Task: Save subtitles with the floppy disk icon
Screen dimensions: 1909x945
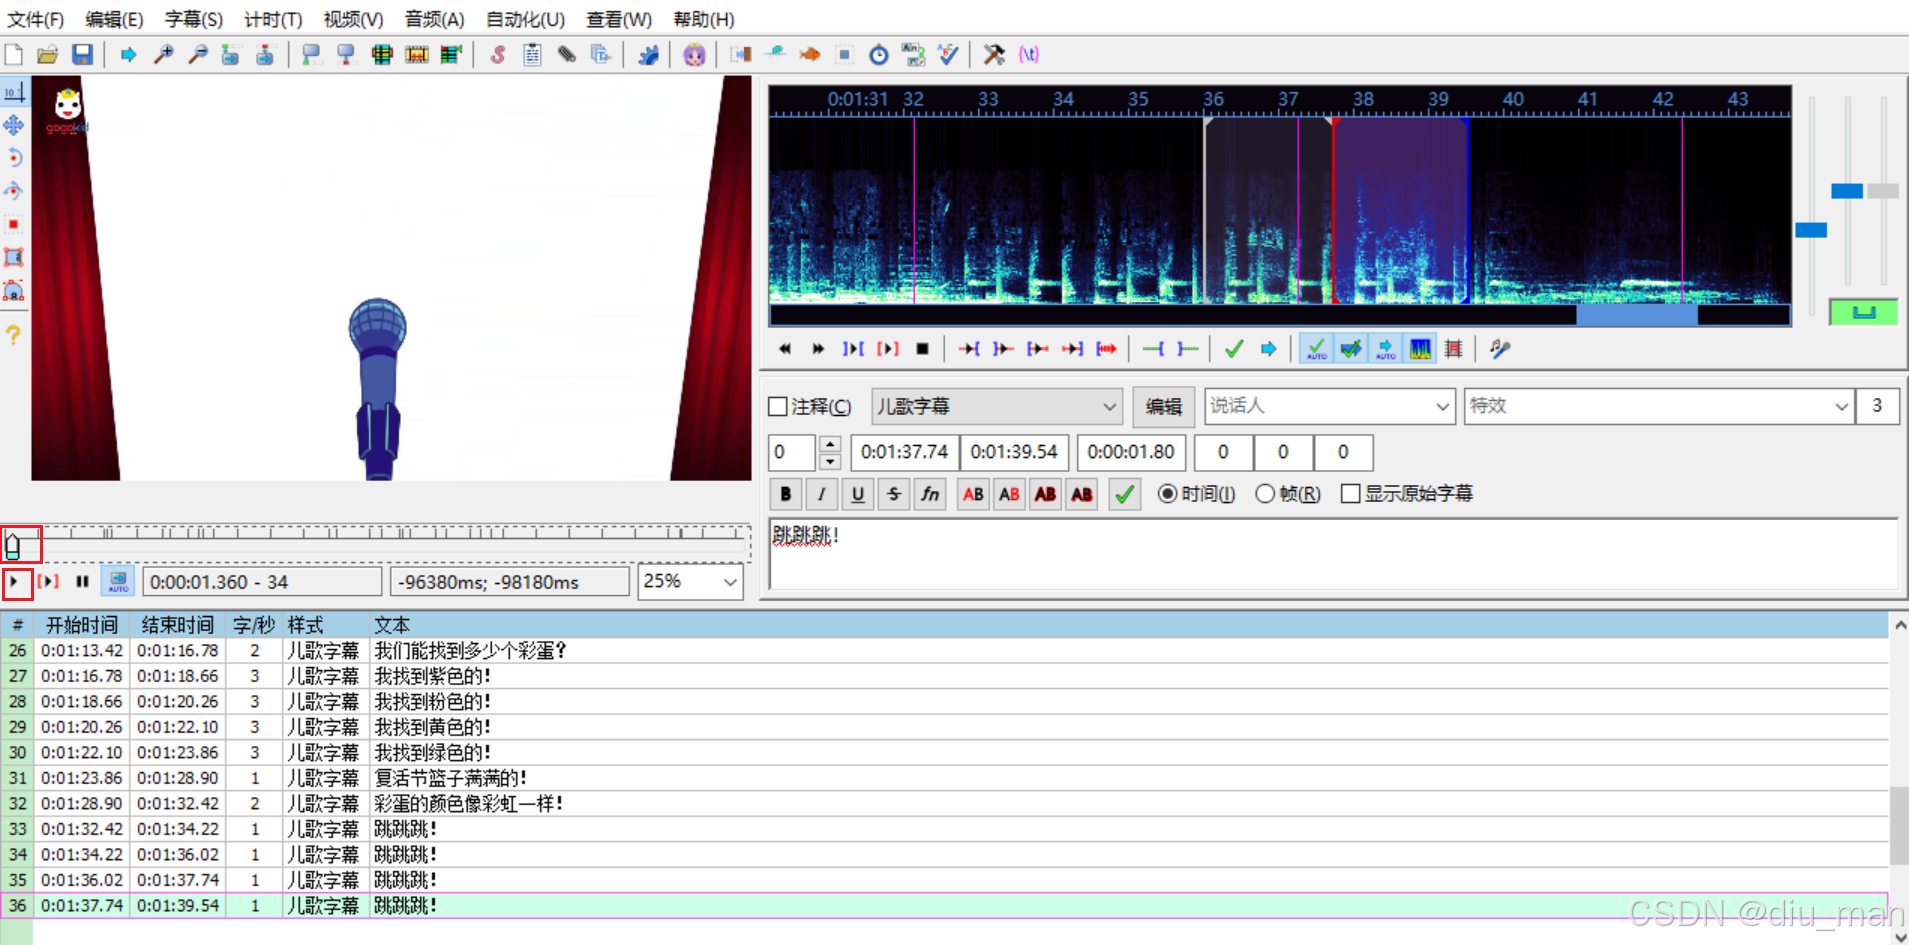Action: pyautogui.click(x=82, y=55)
